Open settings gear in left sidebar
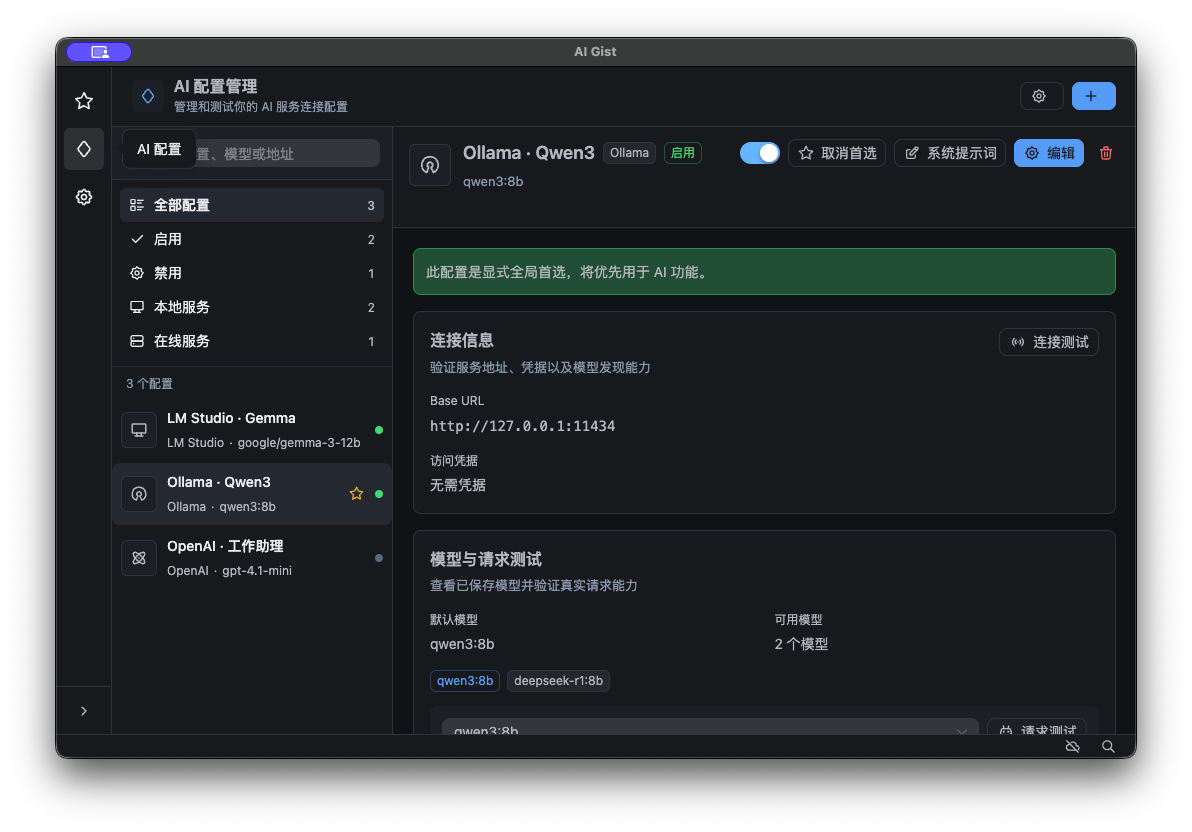Screen dimensions: 1192x832 pyautogui.click(x=84, y=197)
